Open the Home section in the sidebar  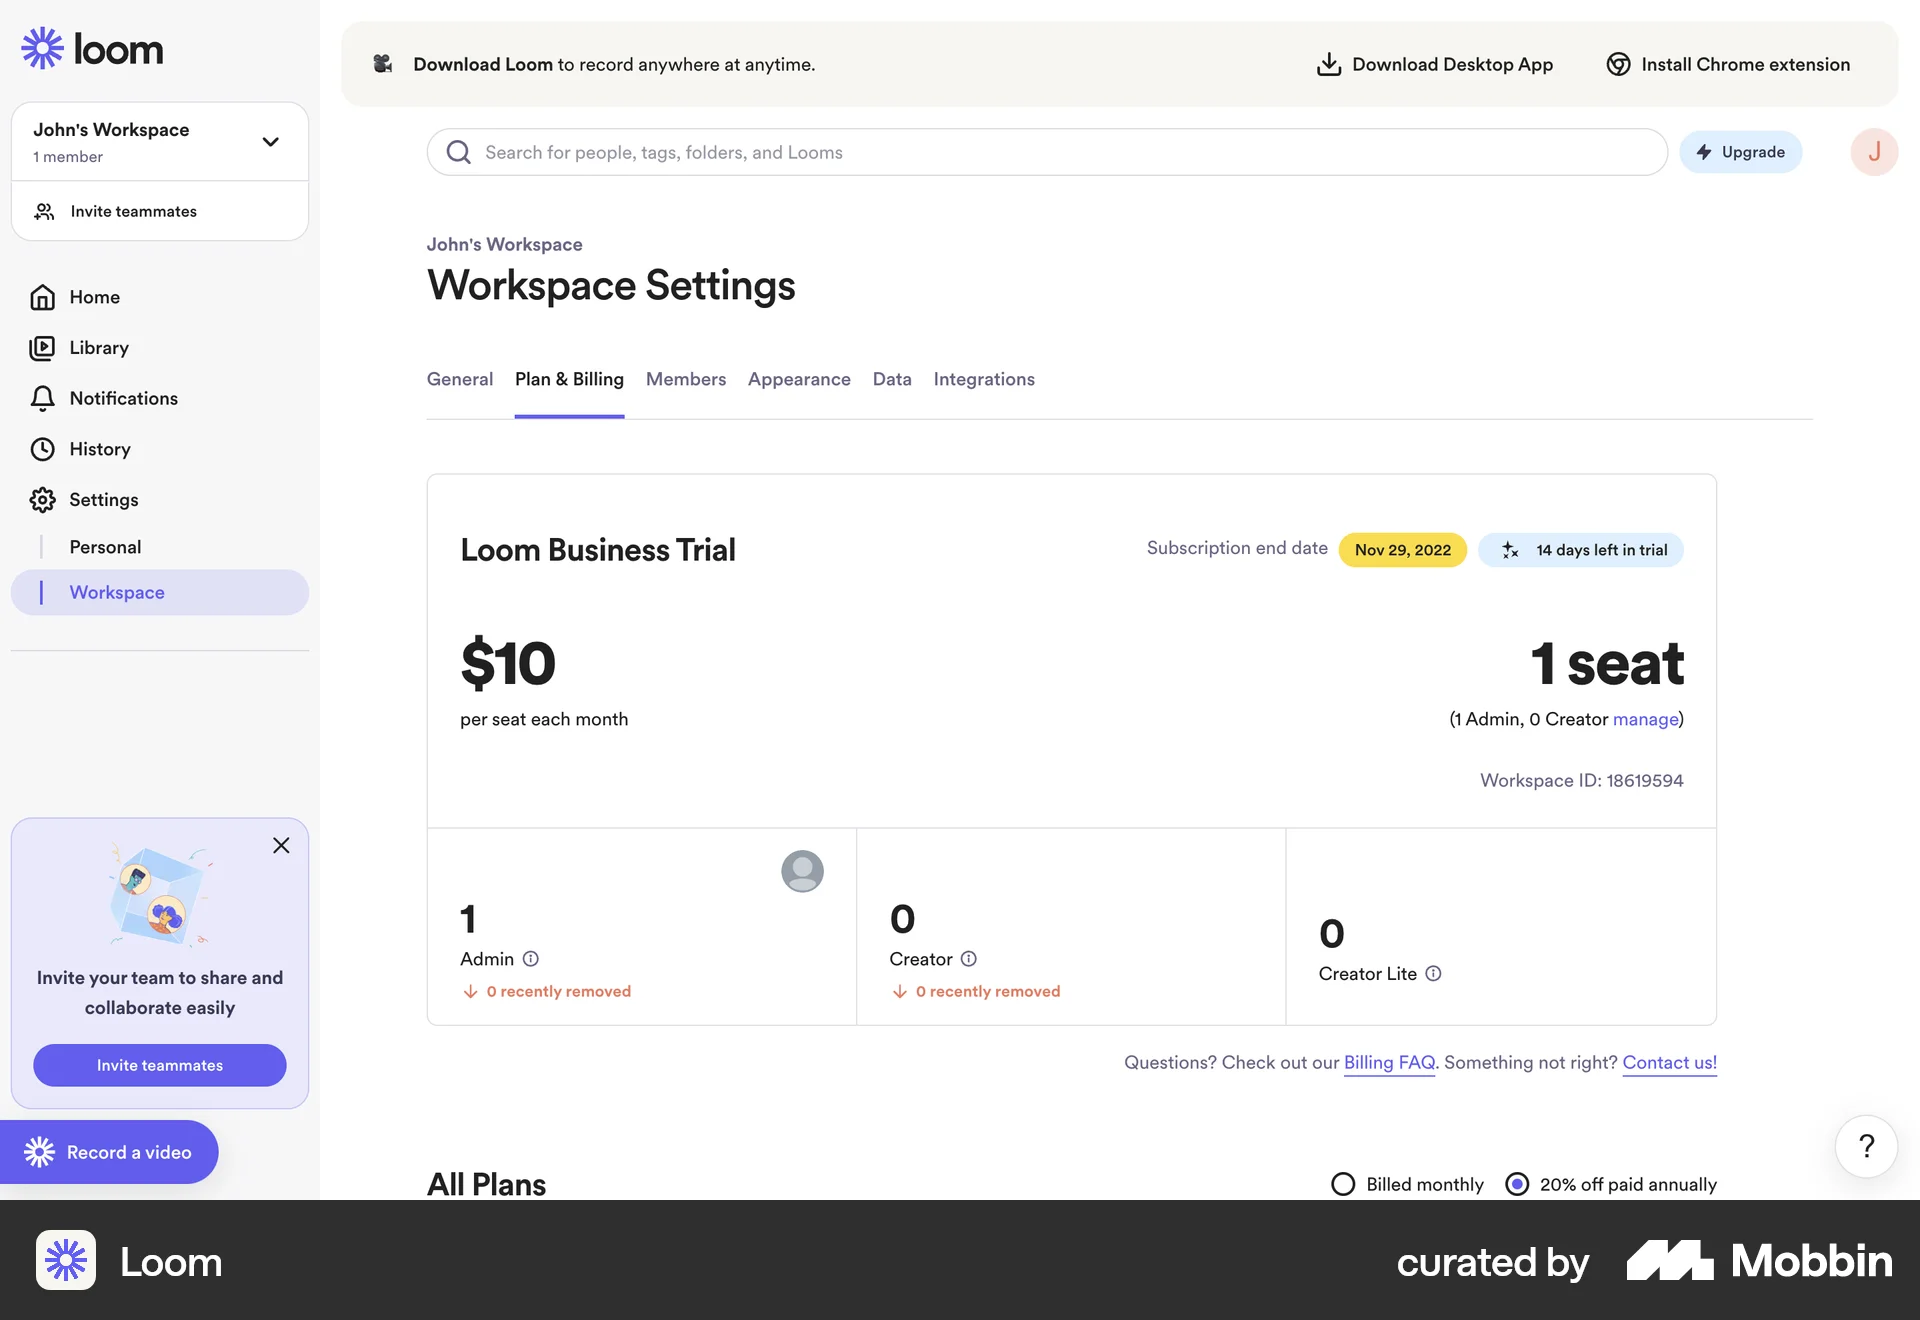tap(93, 297)
